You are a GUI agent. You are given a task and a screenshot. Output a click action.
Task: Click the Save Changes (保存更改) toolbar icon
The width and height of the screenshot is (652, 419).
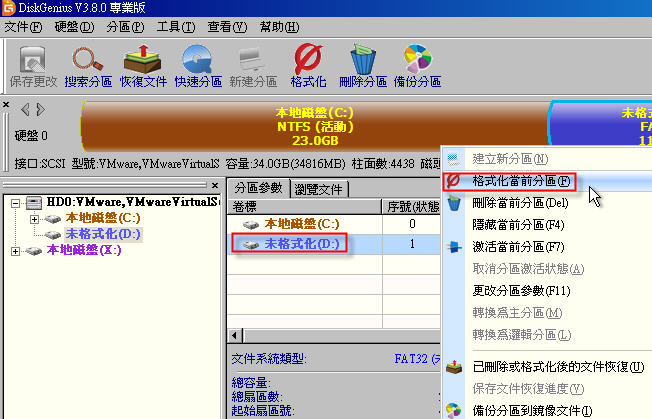click(x=33, y=66)
